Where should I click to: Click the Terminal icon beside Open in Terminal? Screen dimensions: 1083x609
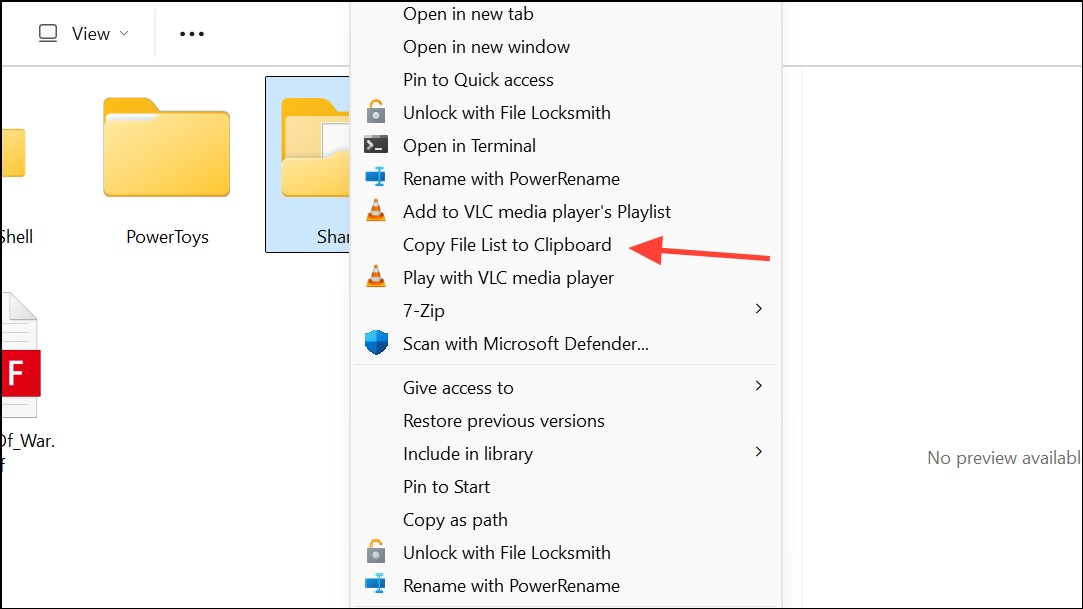pos(375,145)
